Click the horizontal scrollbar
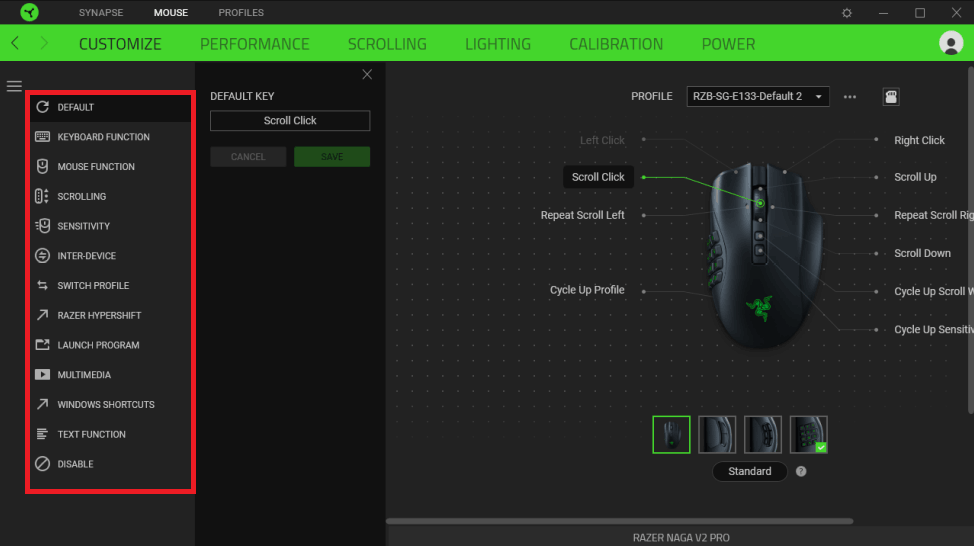Viewport: 974px width, 546px height. [619, 521]
